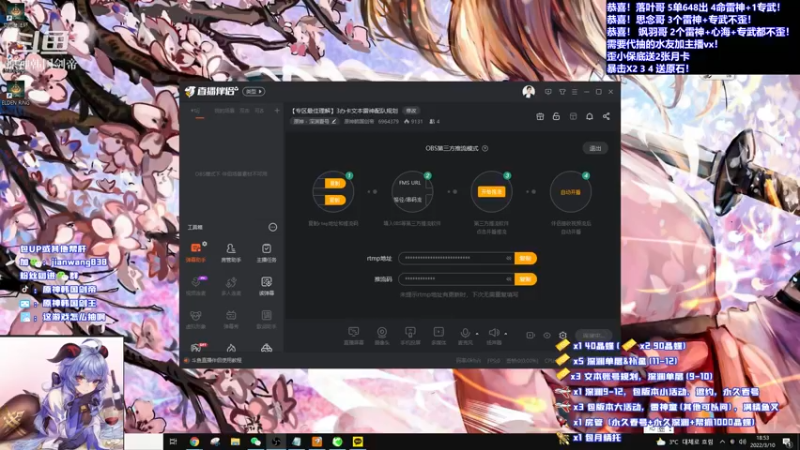Click the room ID 6964379 text
Screen dimensions: 800x450
click(388, 122)
